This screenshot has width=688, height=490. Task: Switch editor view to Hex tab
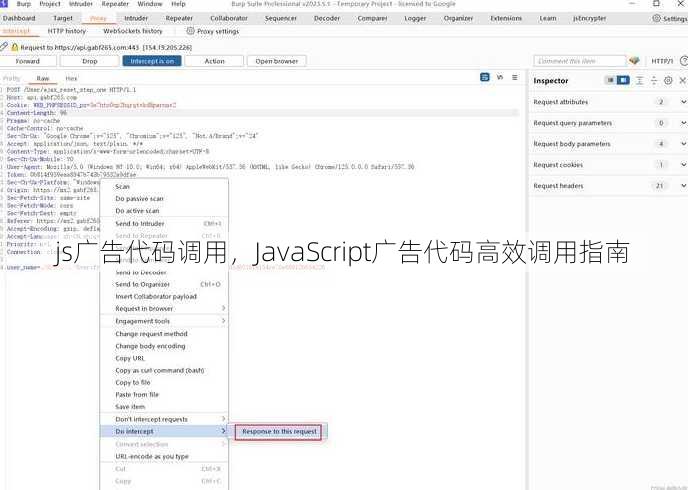tap(71, 79)
